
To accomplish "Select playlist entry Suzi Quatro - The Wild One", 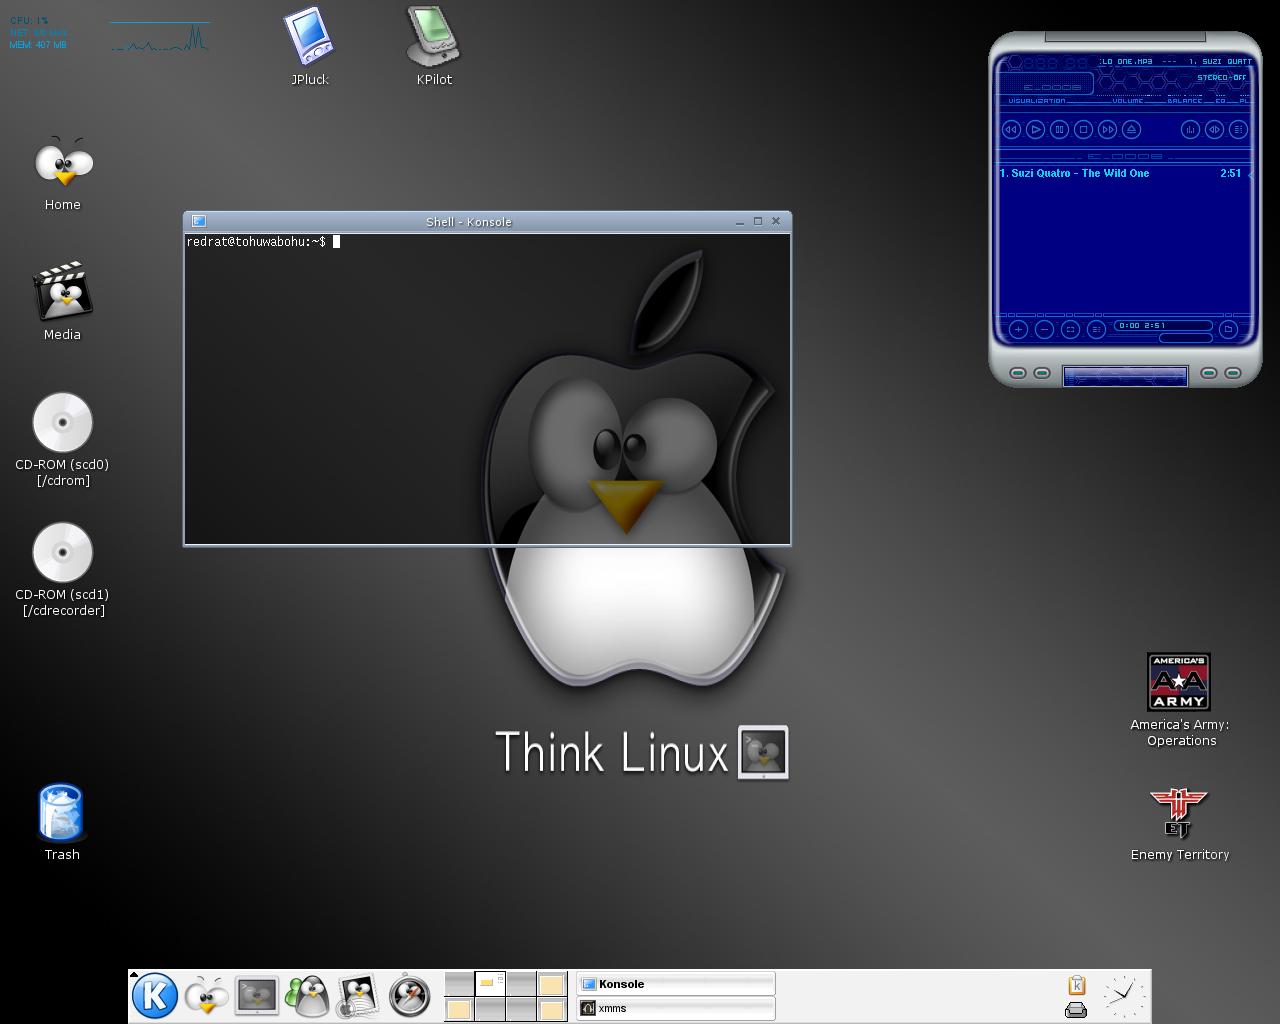I will tap(1120, 173).
